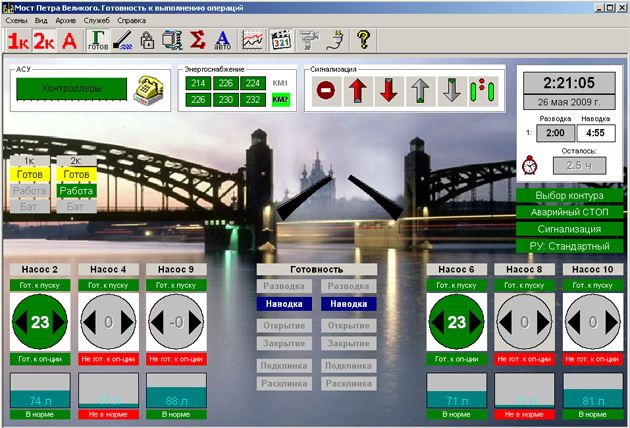Open the Выбор контура selector
Viewport: 630px width, 428px height.
click(x=569, y=194)
